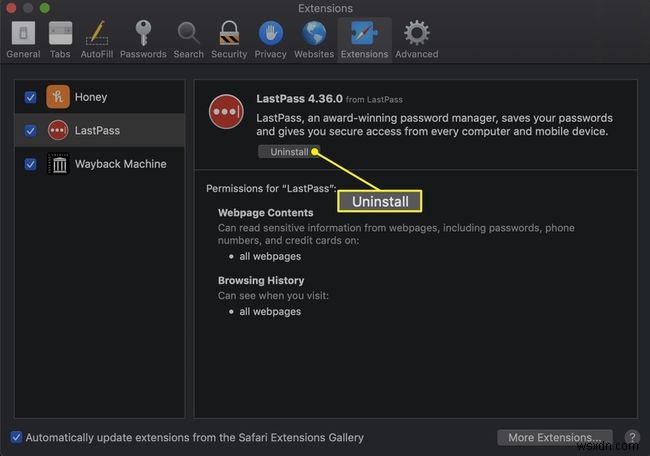Click 'Permissions for LastPass' label

(x=271, y=189)
